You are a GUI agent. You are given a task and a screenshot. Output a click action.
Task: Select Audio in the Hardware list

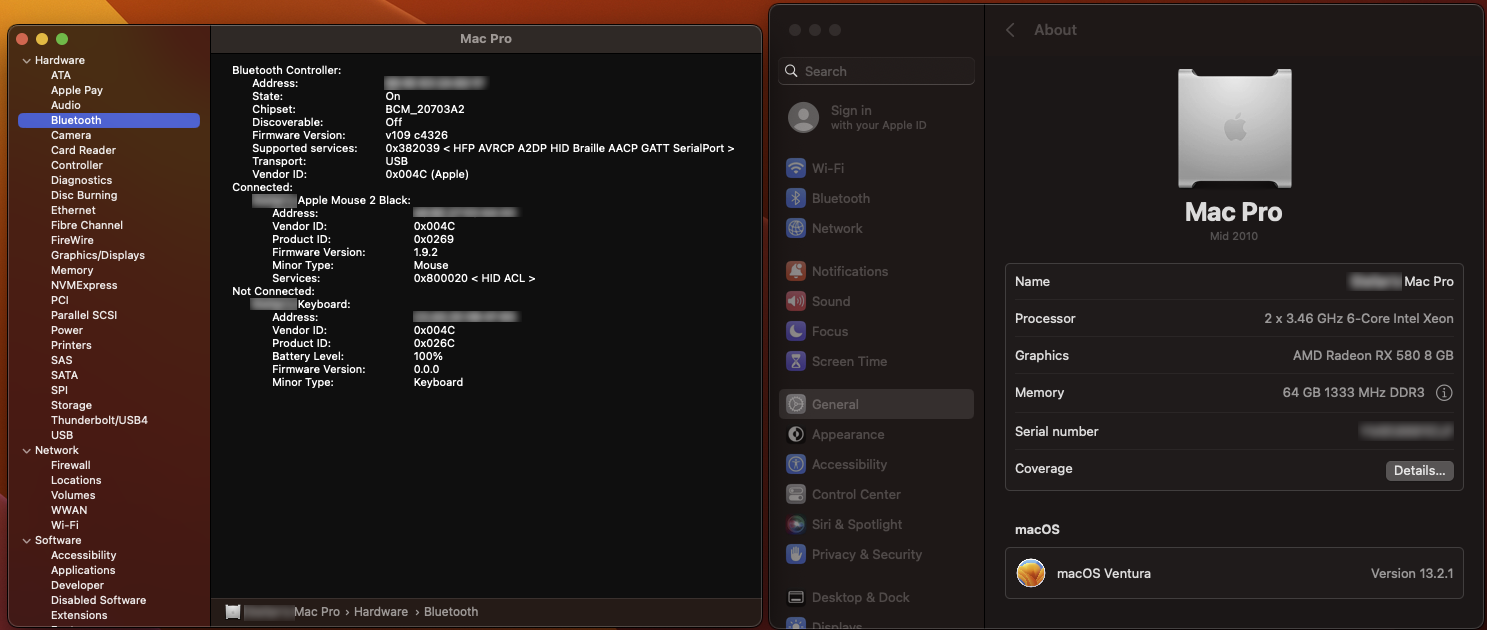tap(66, 105)
